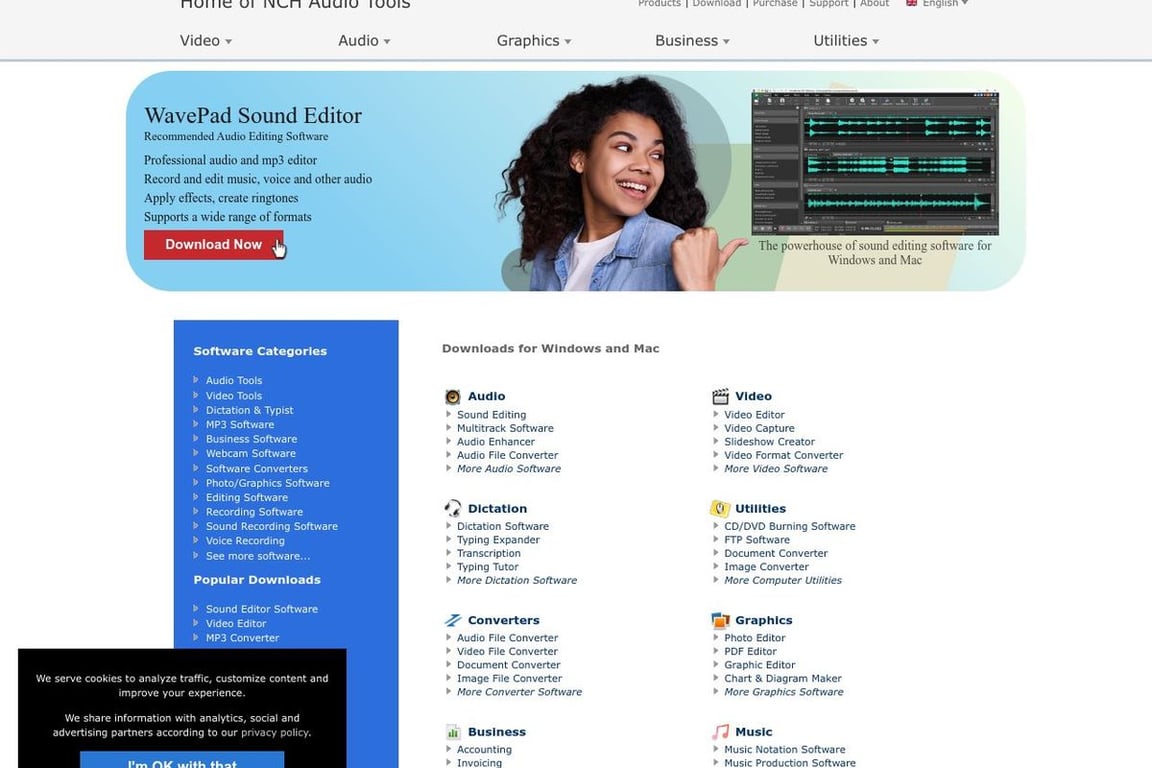Open Video Capture link

point(759,428)
